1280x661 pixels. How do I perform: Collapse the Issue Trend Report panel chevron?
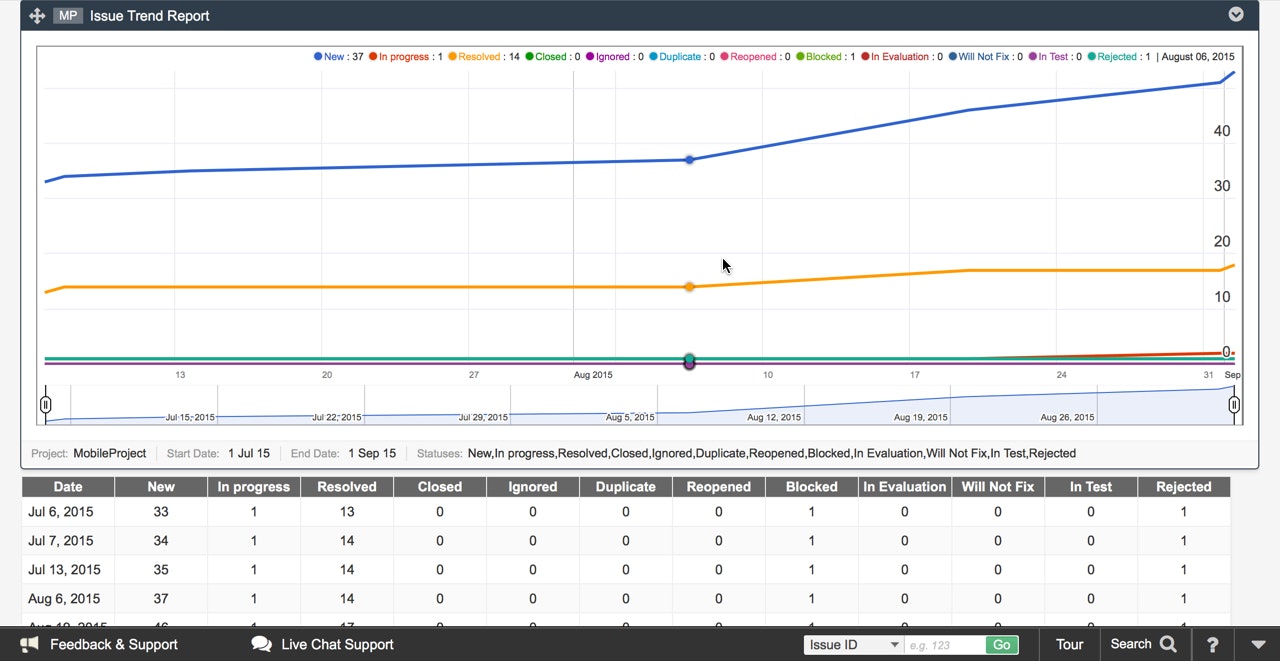coord(1236,15)
